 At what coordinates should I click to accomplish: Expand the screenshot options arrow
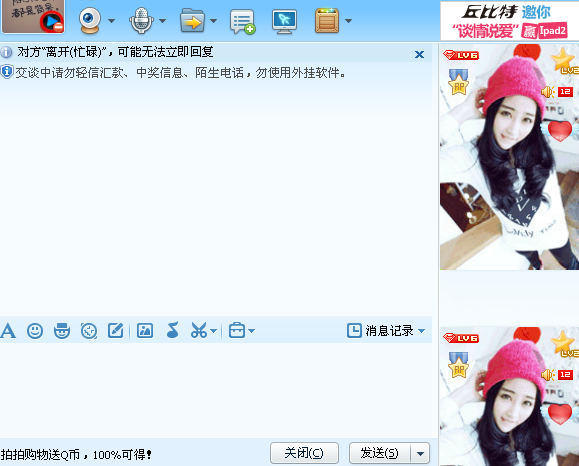pyautogui.click(x=213, y=331)
